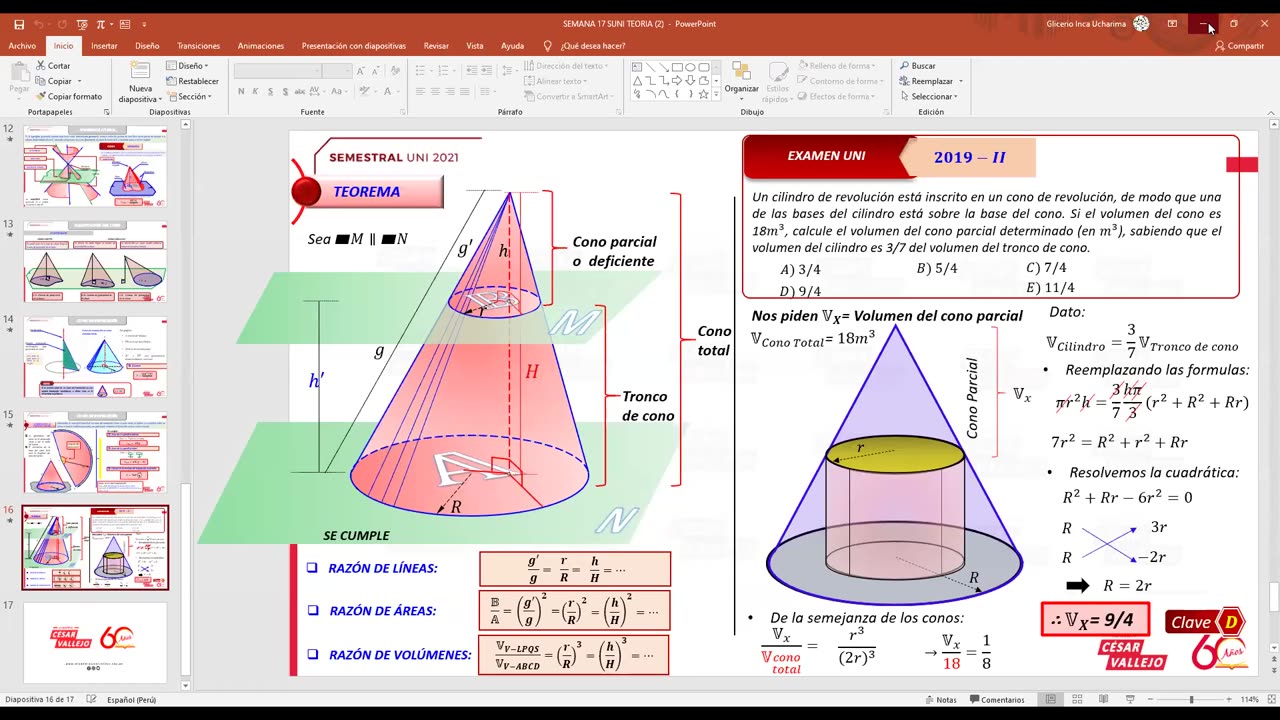Click the zoom percentage 114%
Viewport: 1280px width, 720px height.
click(1250, 700)
